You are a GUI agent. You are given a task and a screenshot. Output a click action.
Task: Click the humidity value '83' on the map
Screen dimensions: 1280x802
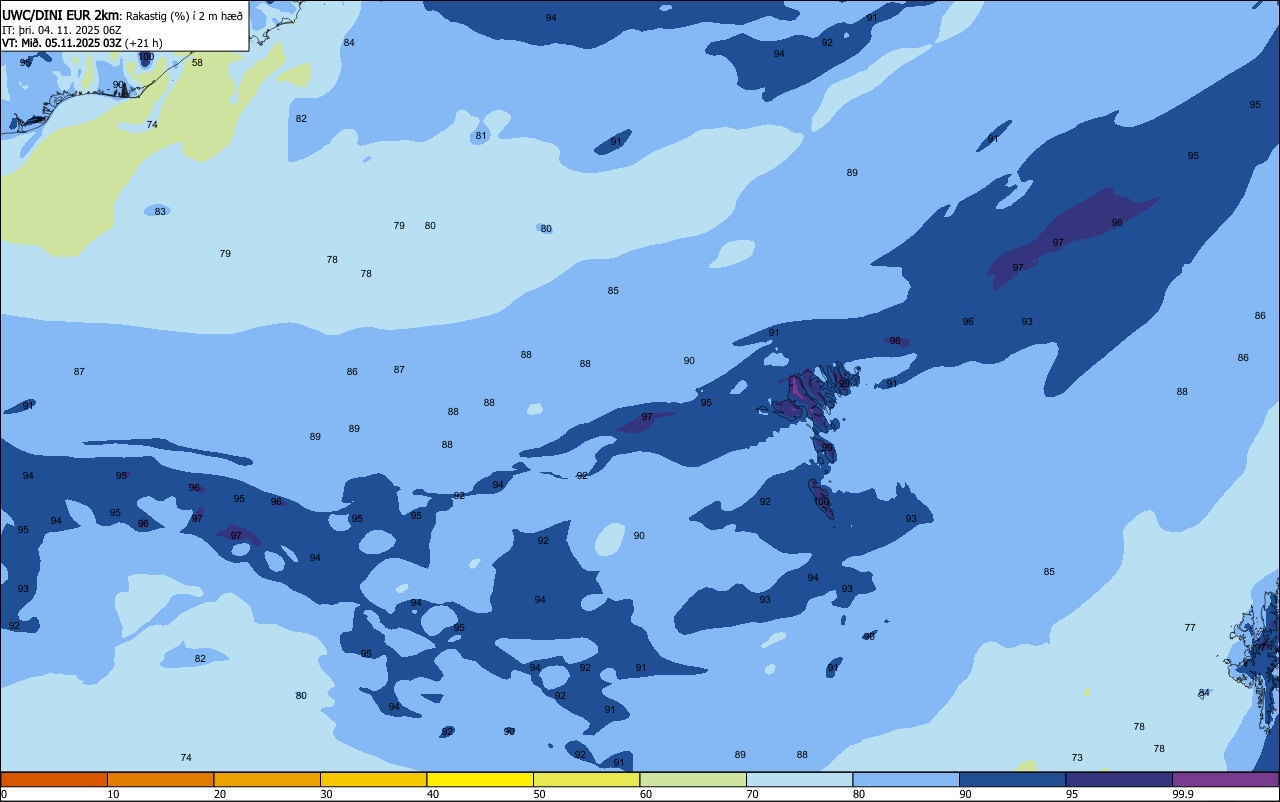[160, 211]
